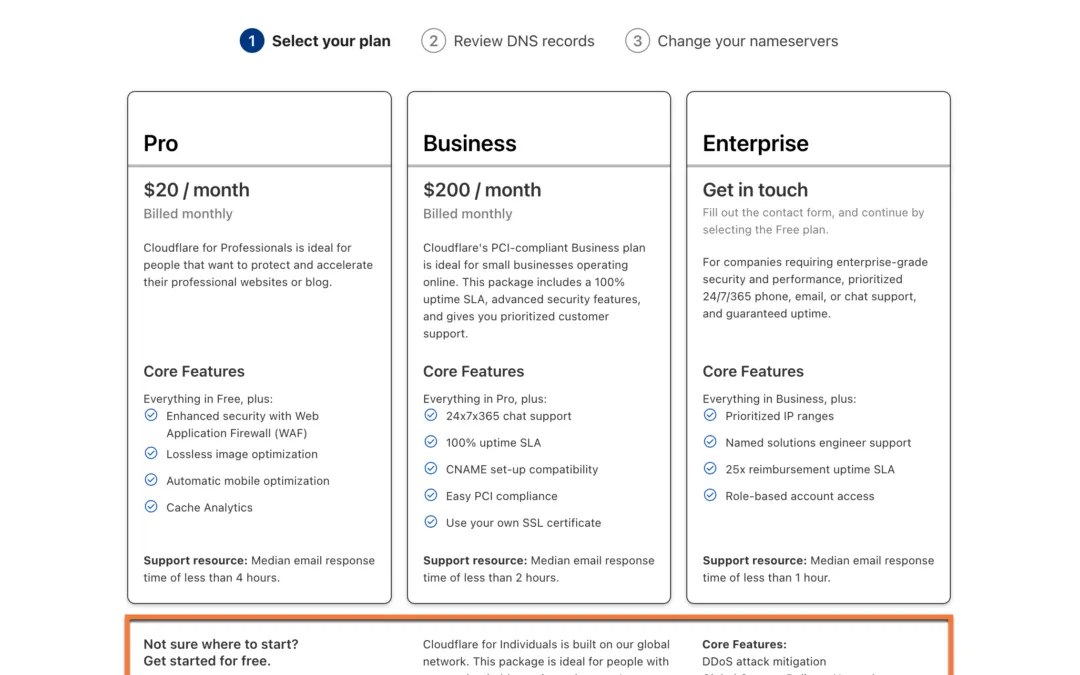Image resolution: width=1080 pixels, height=675 pixels.
Task: Click the checkmark beside Easy PCI compliance
Action: tap(430, 496)
